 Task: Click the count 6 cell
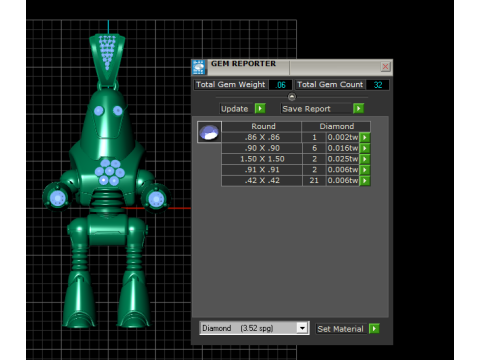pos(314,148)
